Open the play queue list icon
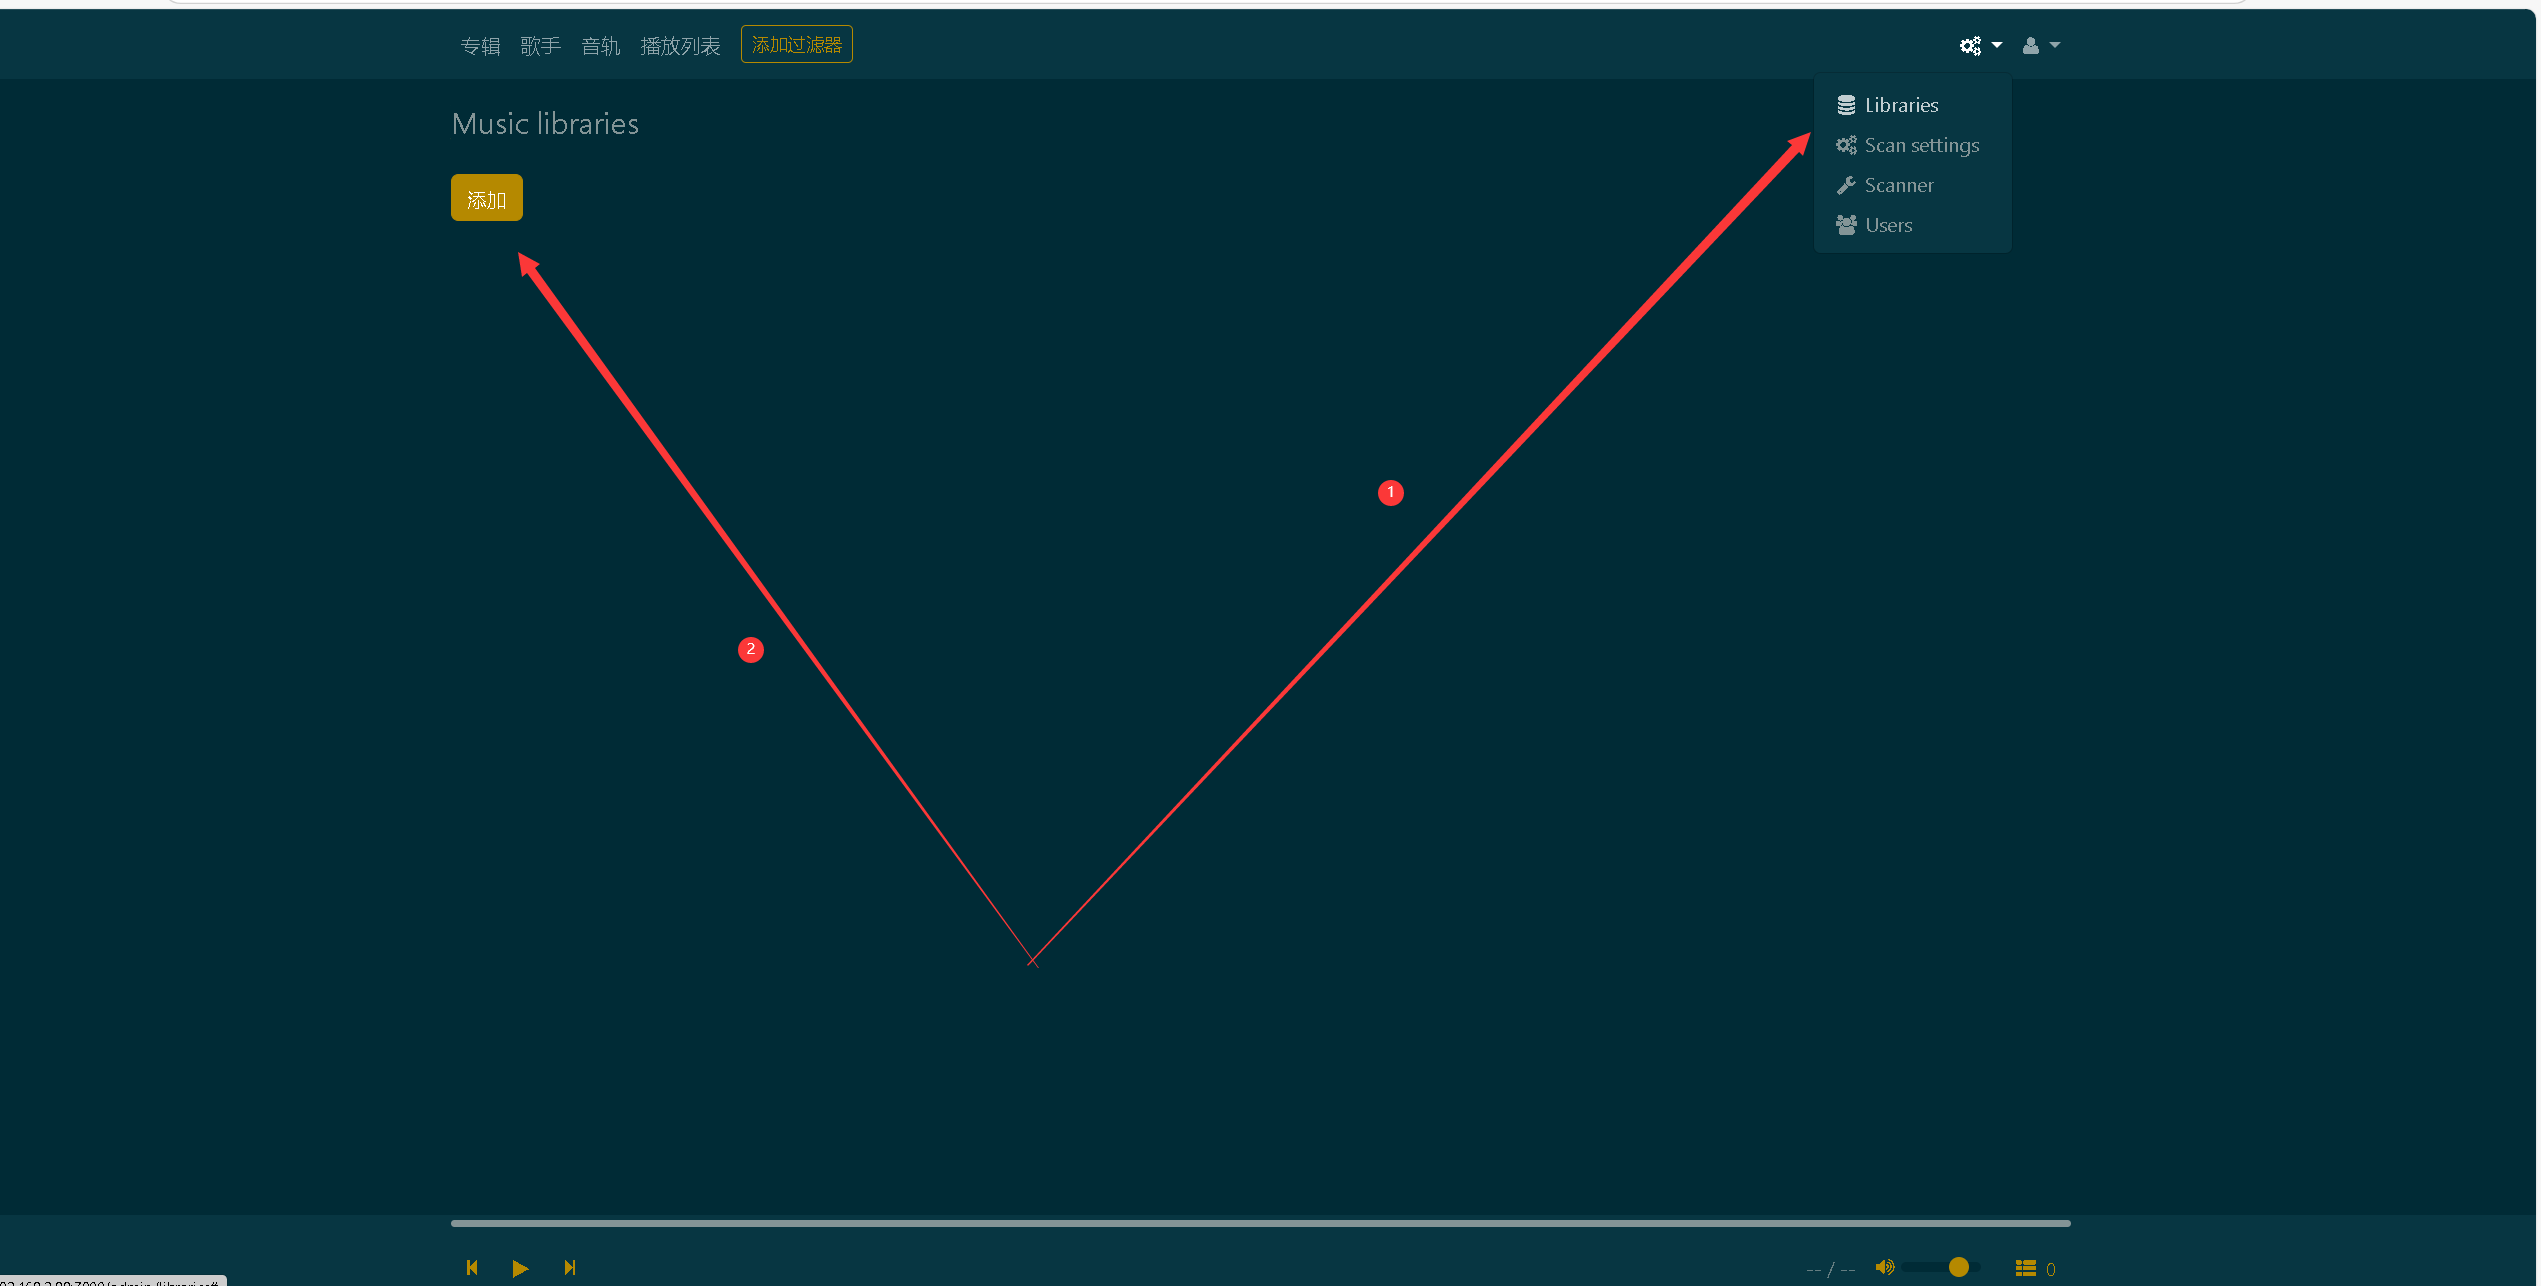2541x1286 pixels. pyautogui.click(x=2025, y=1268)
